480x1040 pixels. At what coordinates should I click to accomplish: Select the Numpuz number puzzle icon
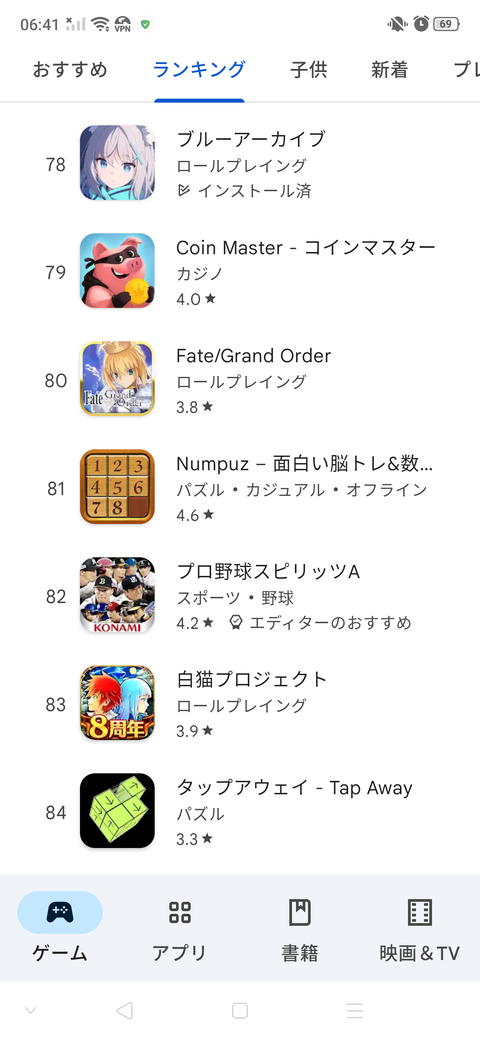(117, 488)
